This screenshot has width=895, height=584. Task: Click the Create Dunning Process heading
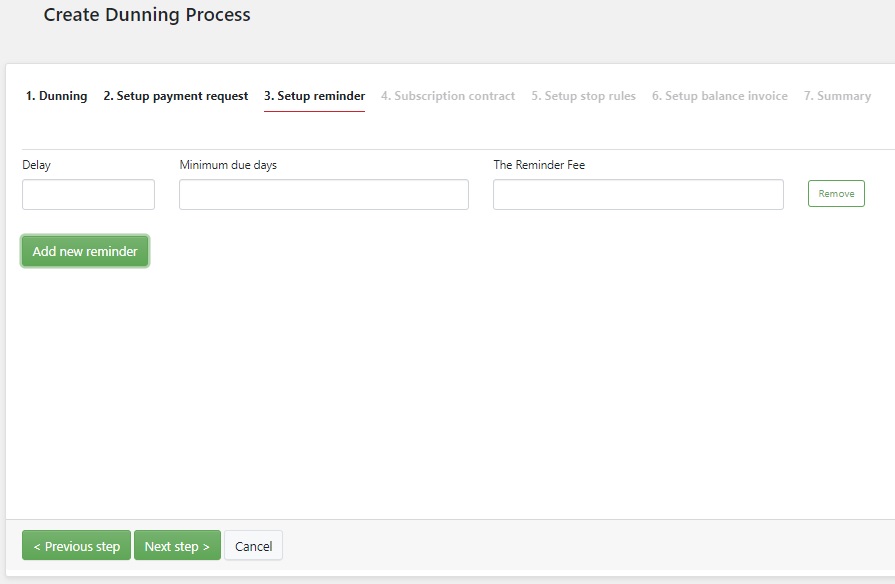147,15
